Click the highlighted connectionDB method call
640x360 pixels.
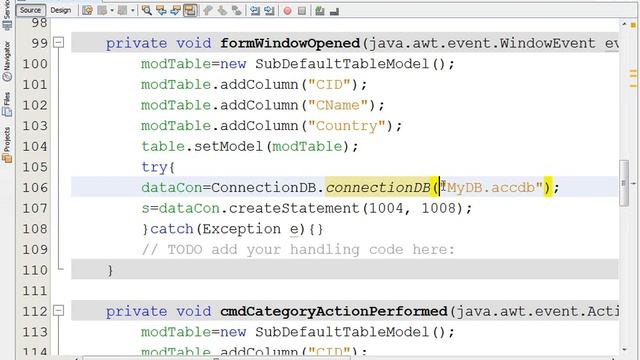point(378,187)
